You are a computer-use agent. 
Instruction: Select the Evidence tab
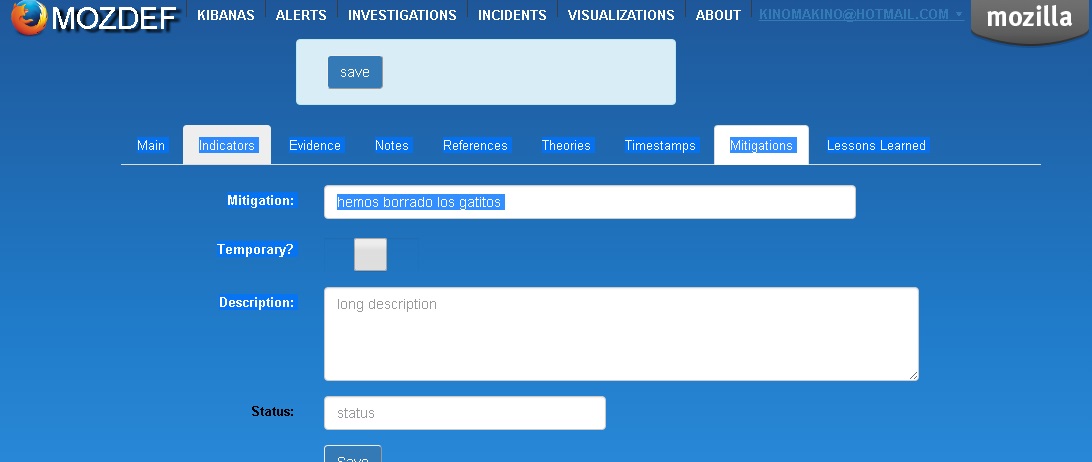(315, 146)
